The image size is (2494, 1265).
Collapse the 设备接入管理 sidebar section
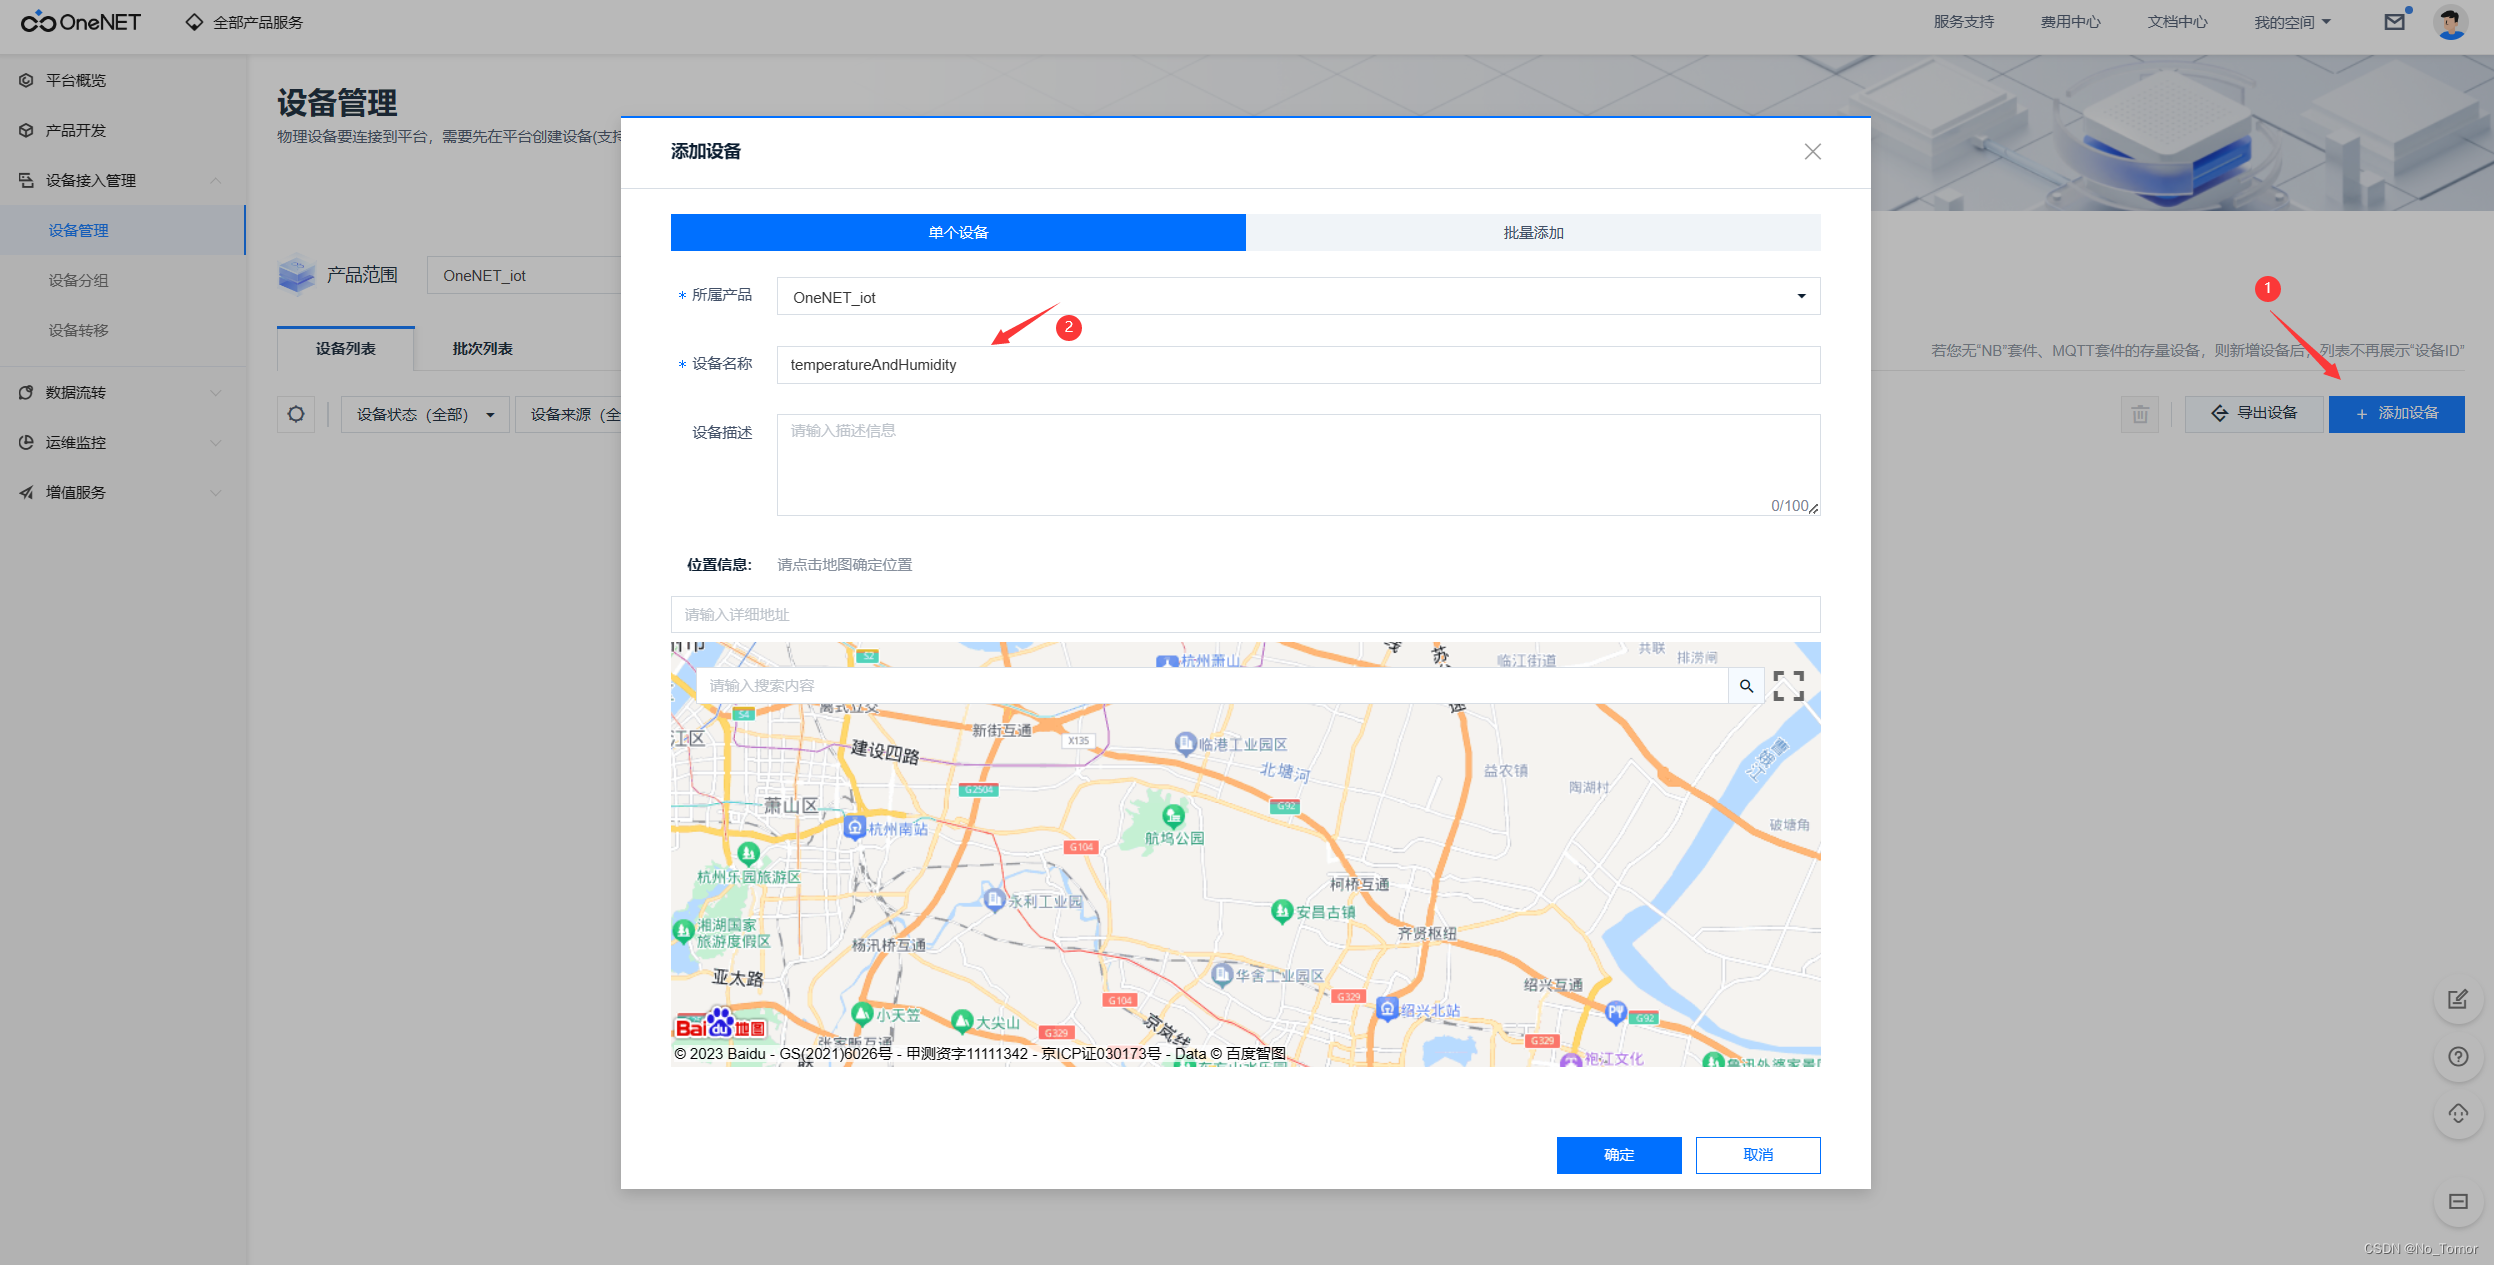(x=215, y=180)
